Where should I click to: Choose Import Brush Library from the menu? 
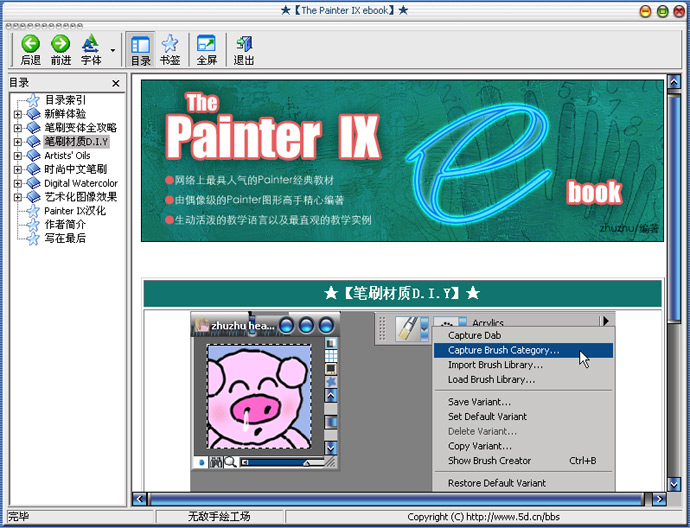pyautogui.click(x=495, y=365)
